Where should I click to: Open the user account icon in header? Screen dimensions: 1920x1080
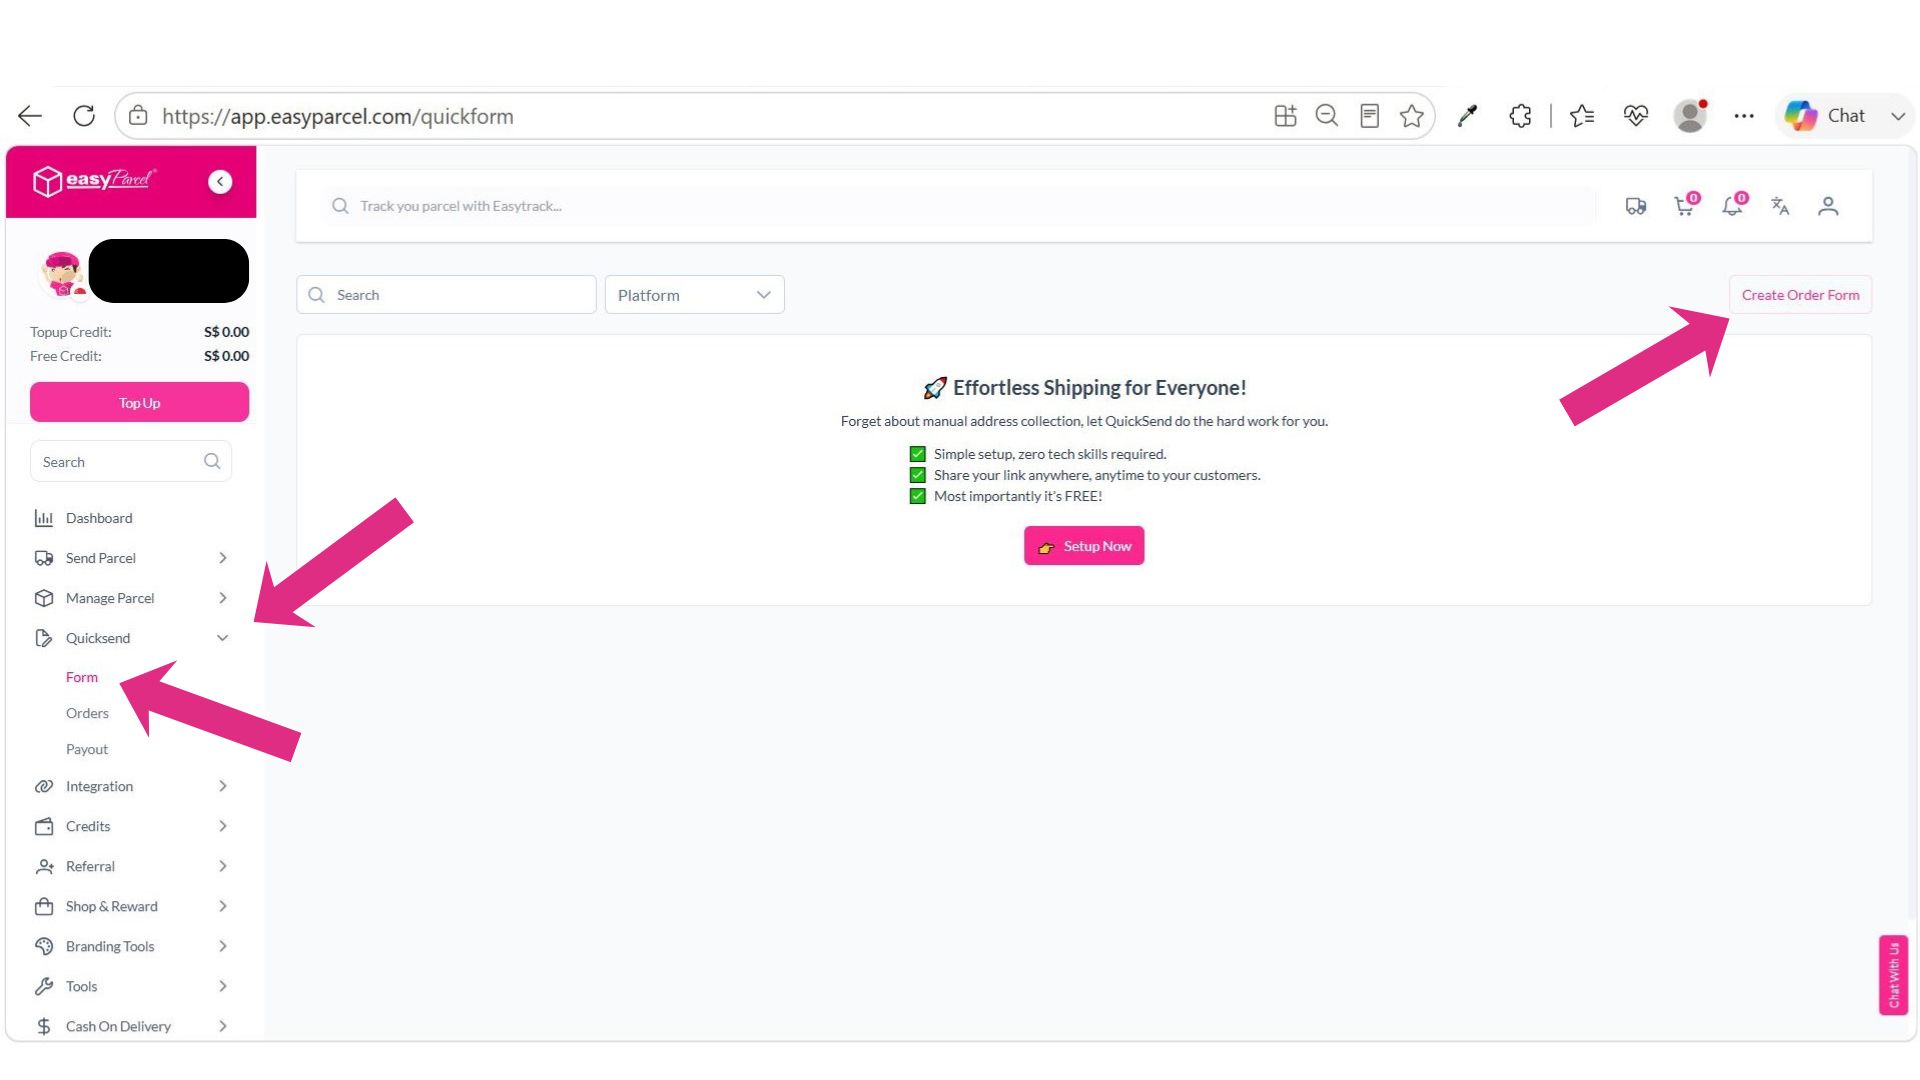click(1828, 206)
